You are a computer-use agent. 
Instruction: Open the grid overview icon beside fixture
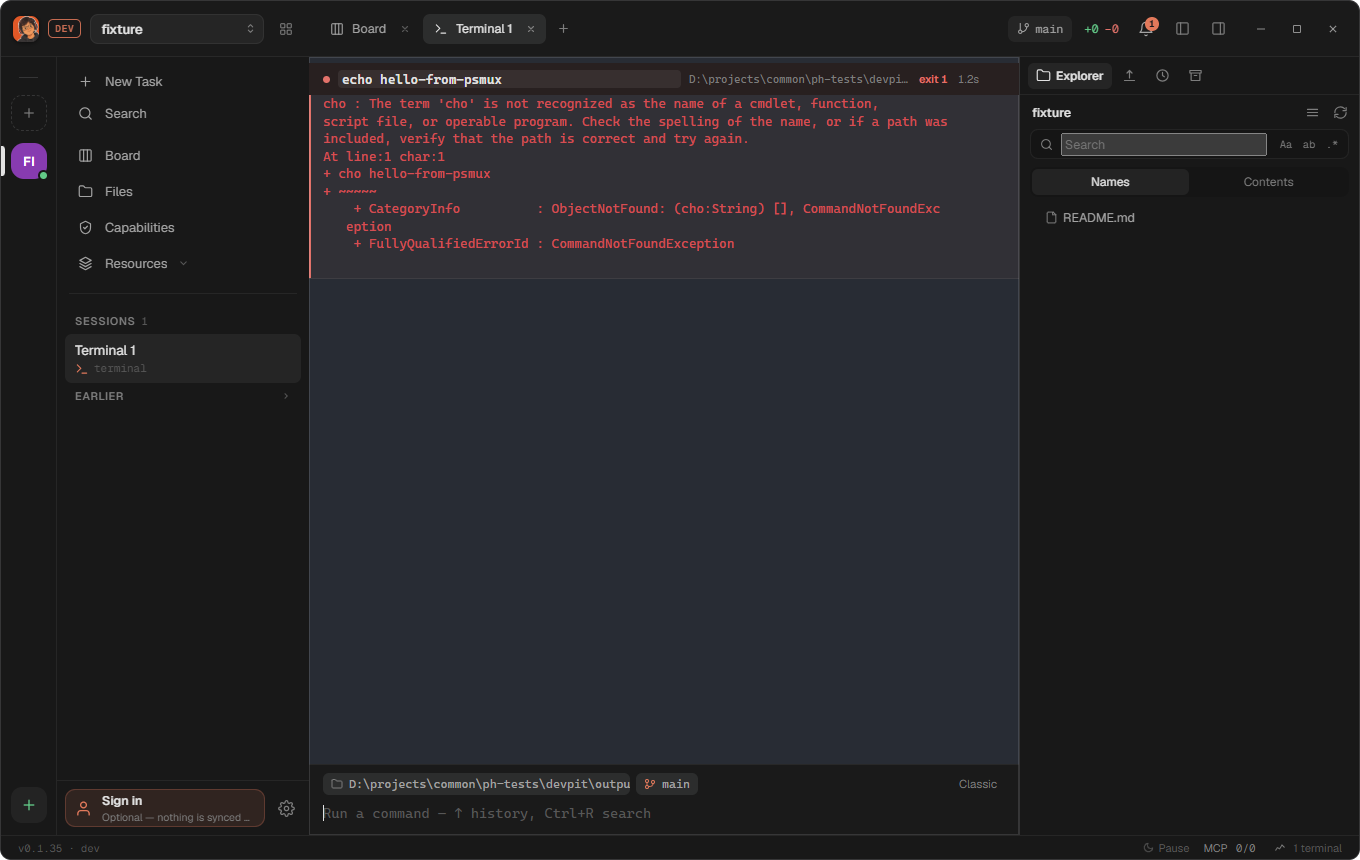click(x=286, y=29)
